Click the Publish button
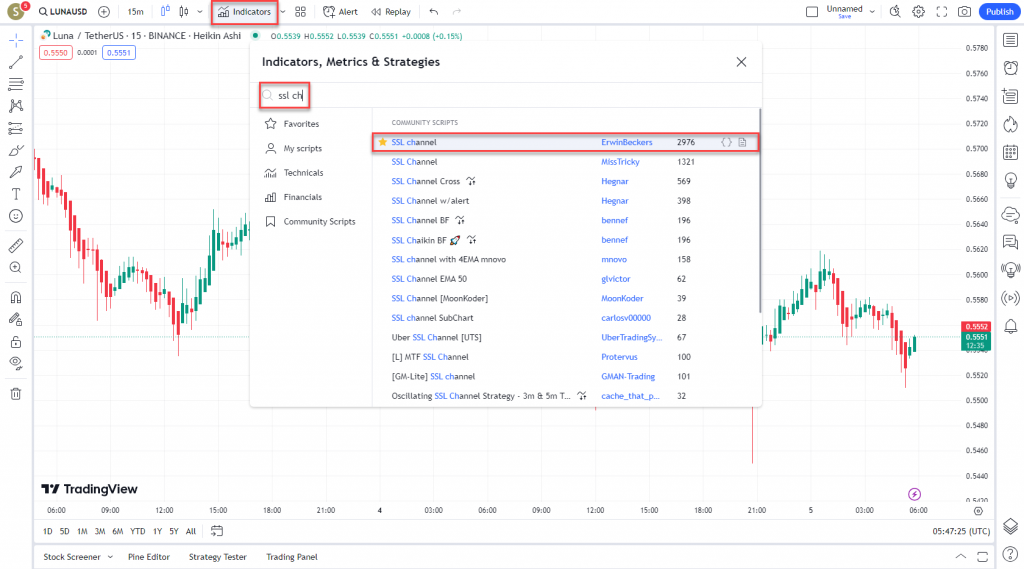This screenshot has height=569, width=1024. (x=999, y=12)
